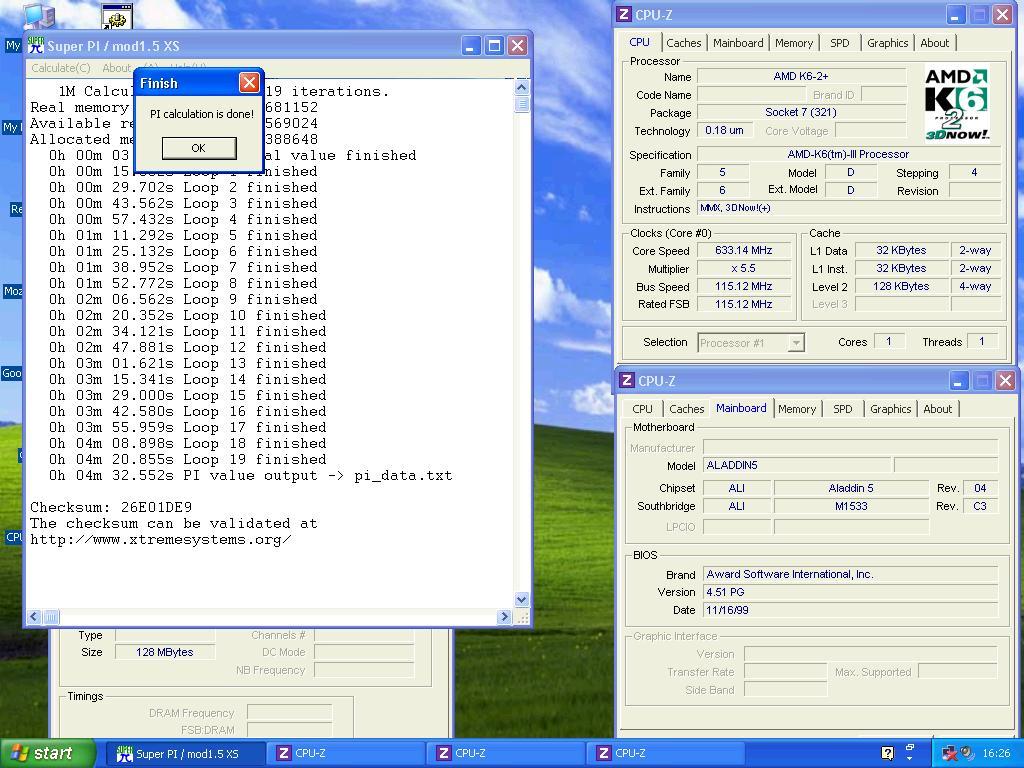
Task: Expand the Selection 'Processor #1' dropdown
Action: click(x=795, y=343)
